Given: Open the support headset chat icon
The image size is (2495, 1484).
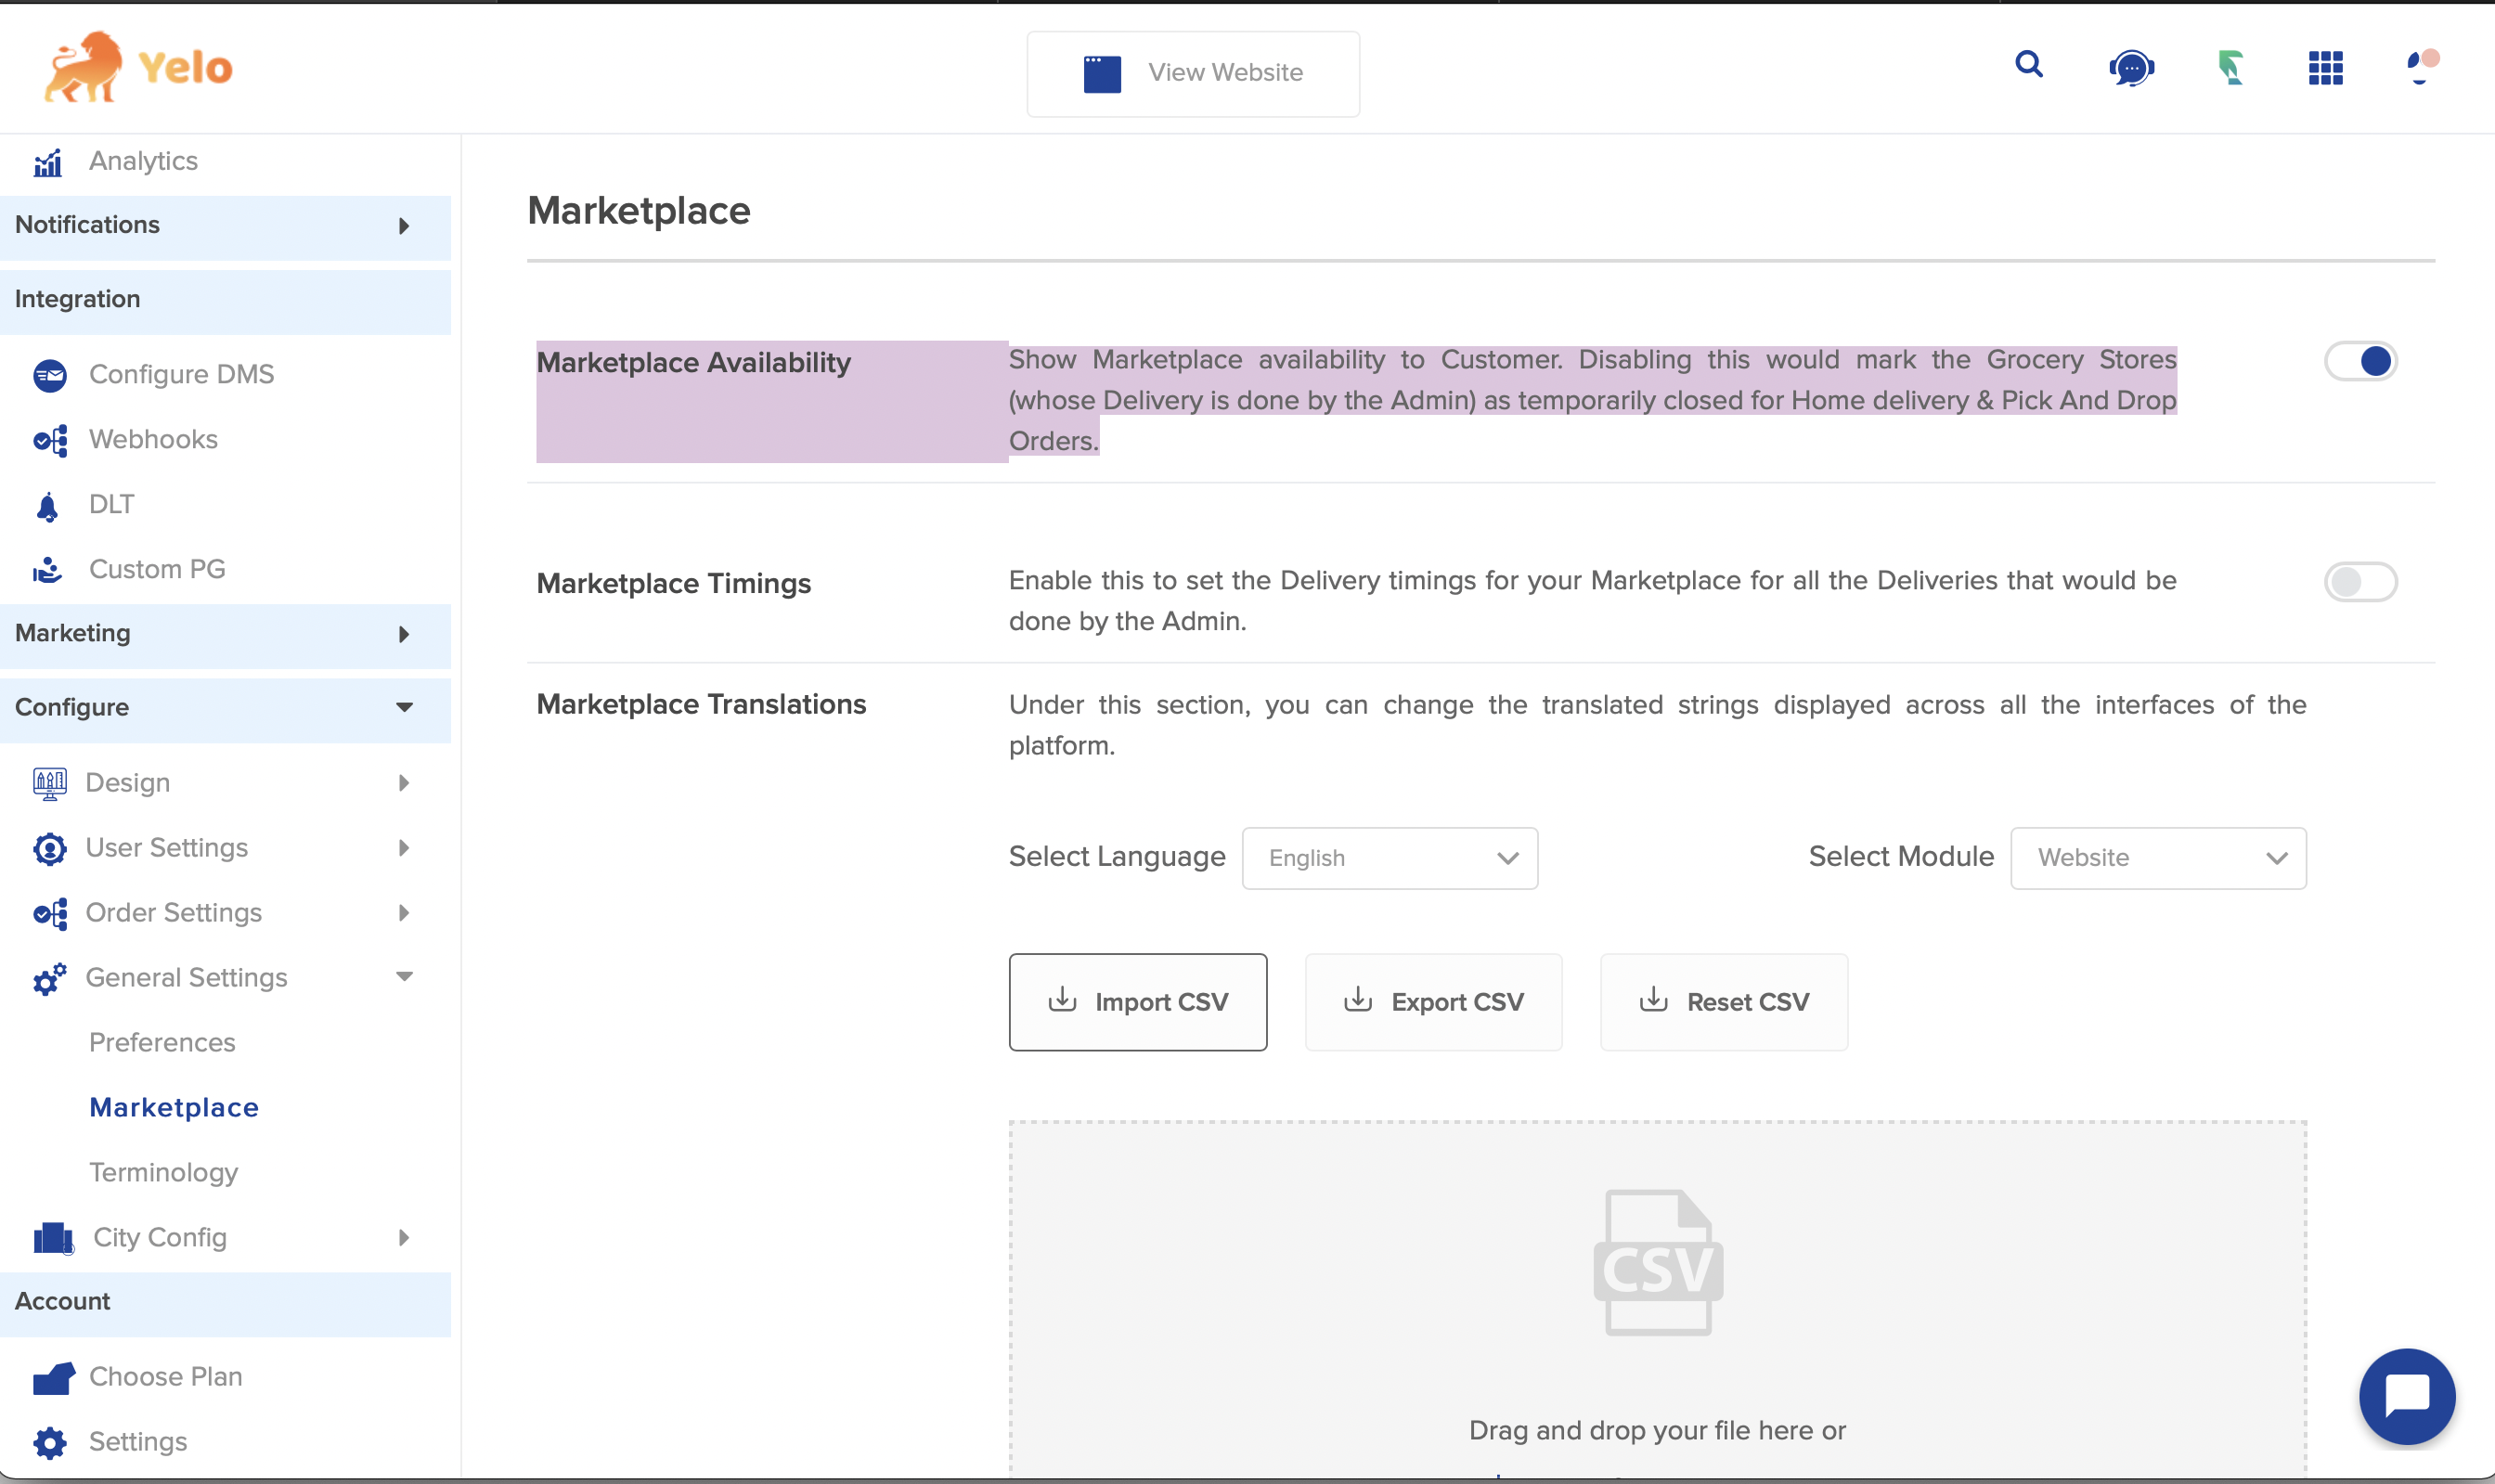Looking at the screenshot, I should 2131,68.
